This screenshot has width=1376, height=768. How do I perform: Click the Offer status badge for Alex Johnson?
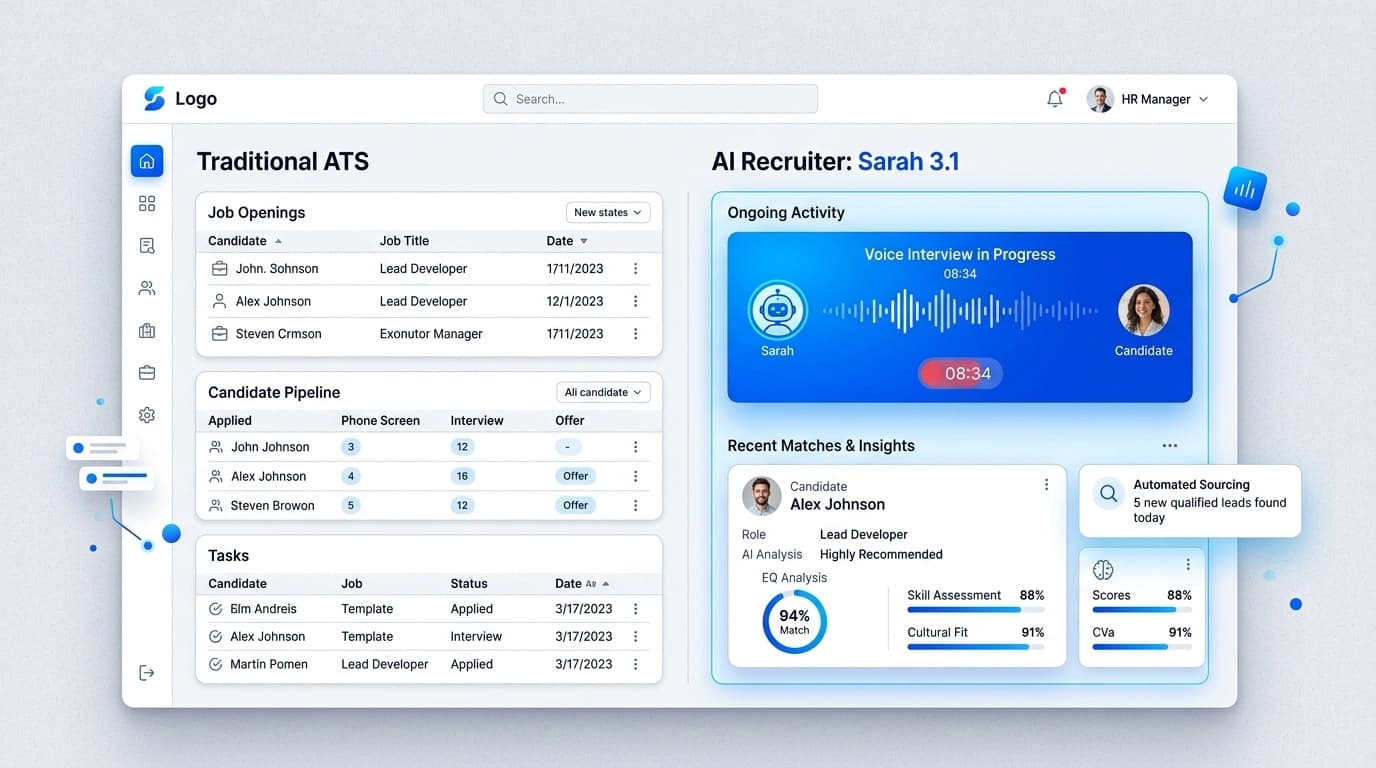coord(575,475)
